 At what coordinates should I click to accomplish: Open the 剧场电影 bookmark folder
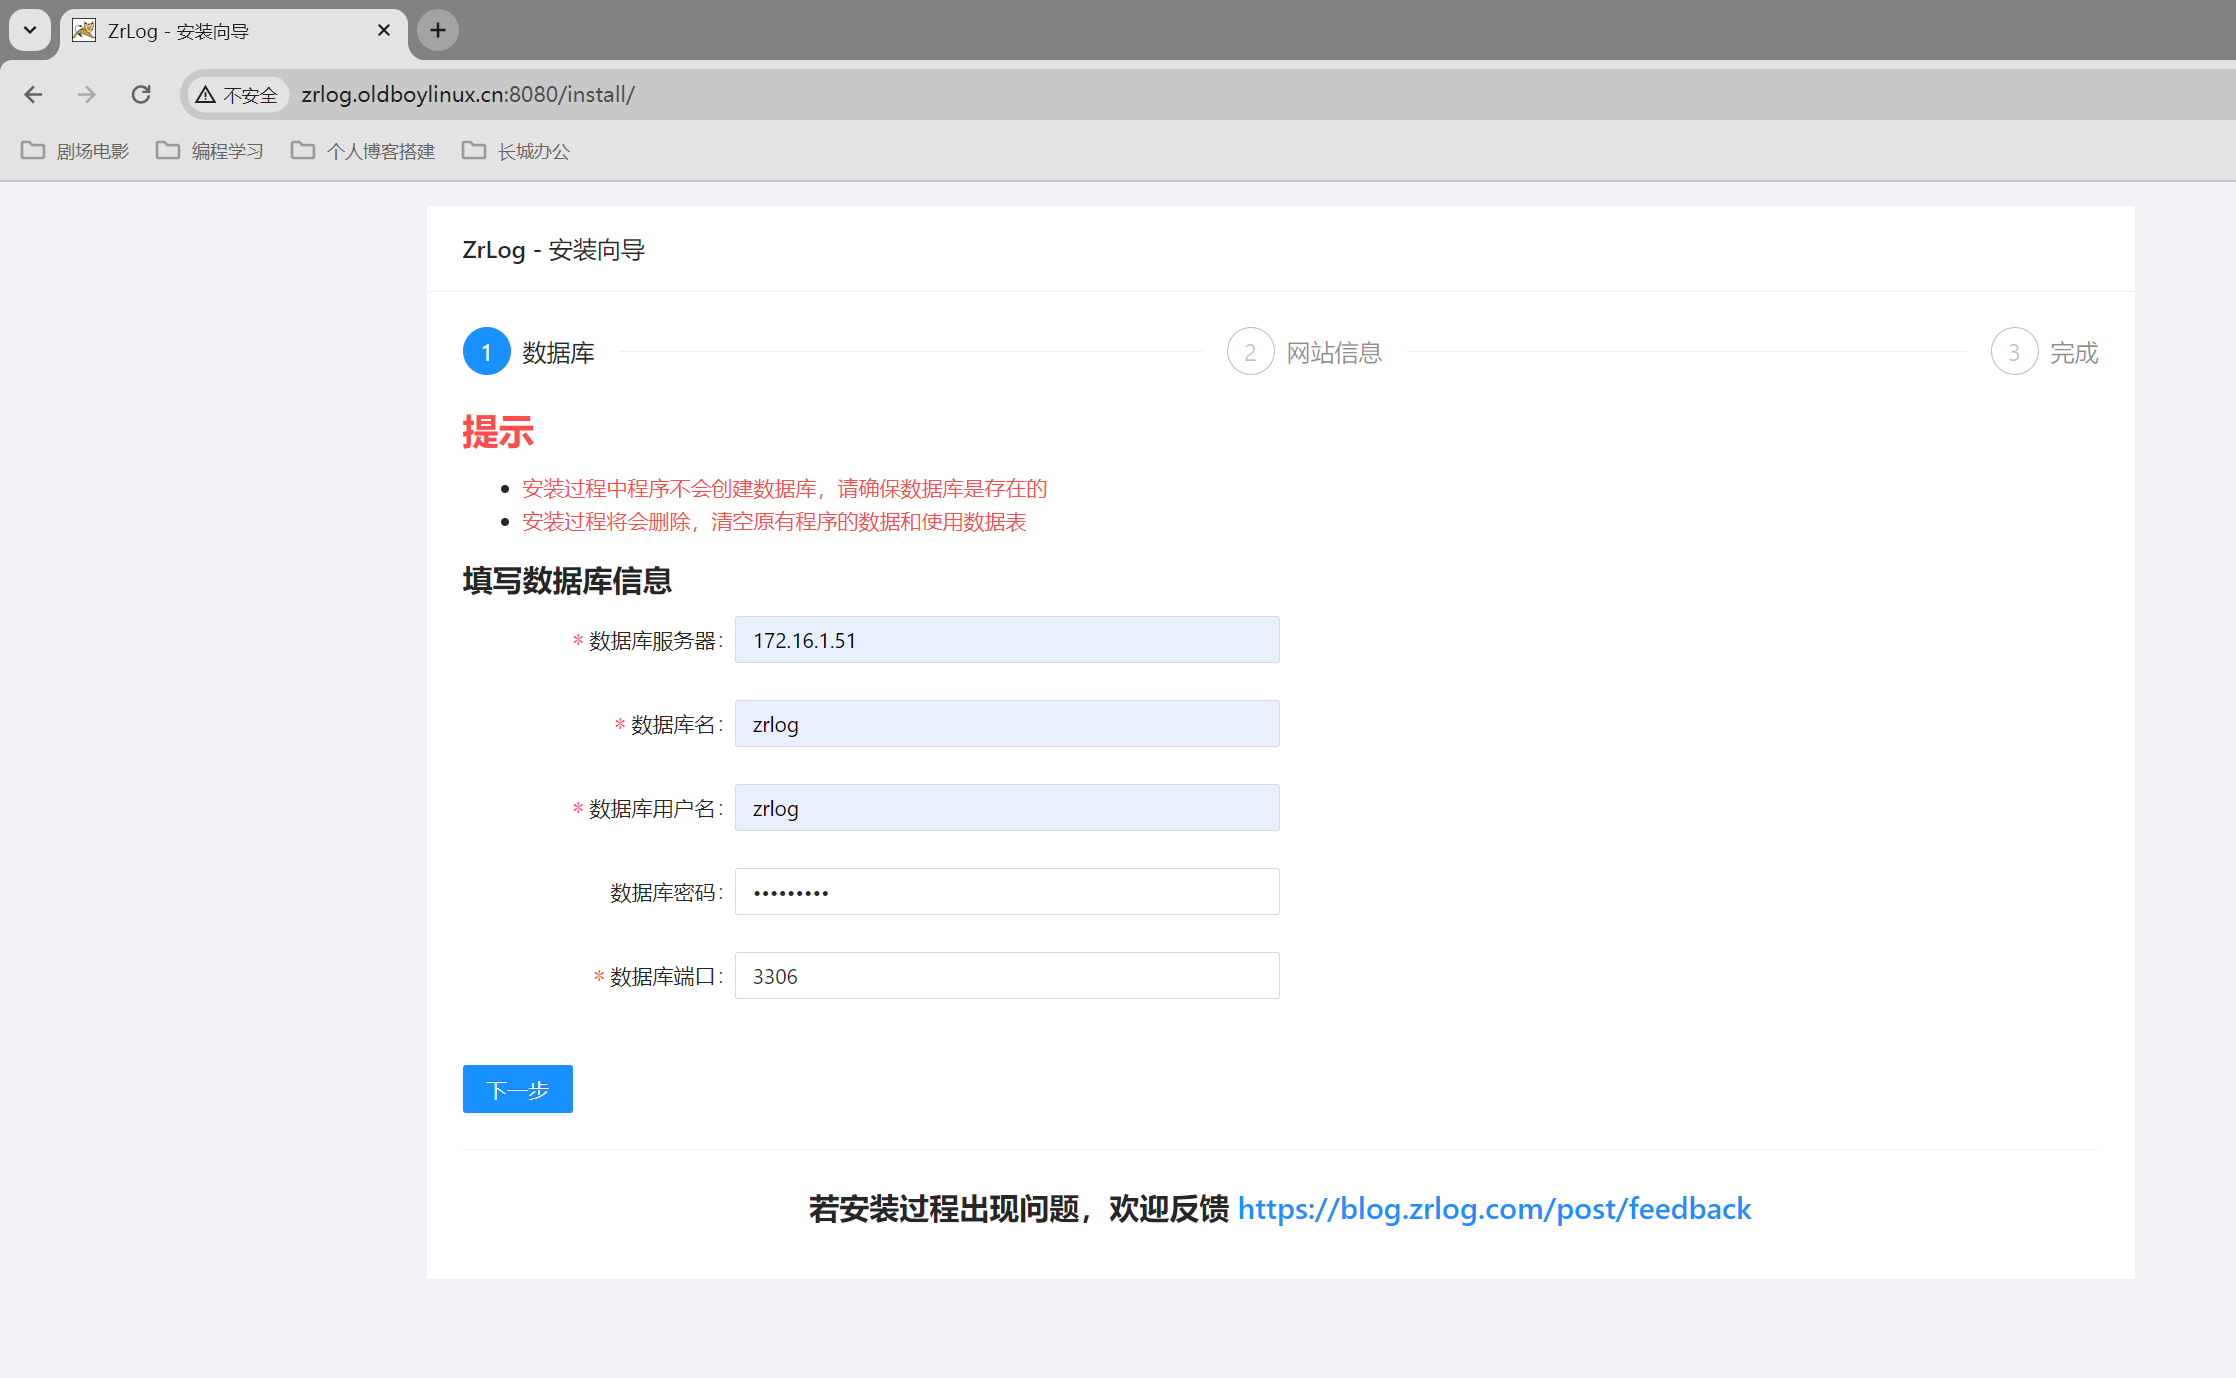(x=76, y=151)
